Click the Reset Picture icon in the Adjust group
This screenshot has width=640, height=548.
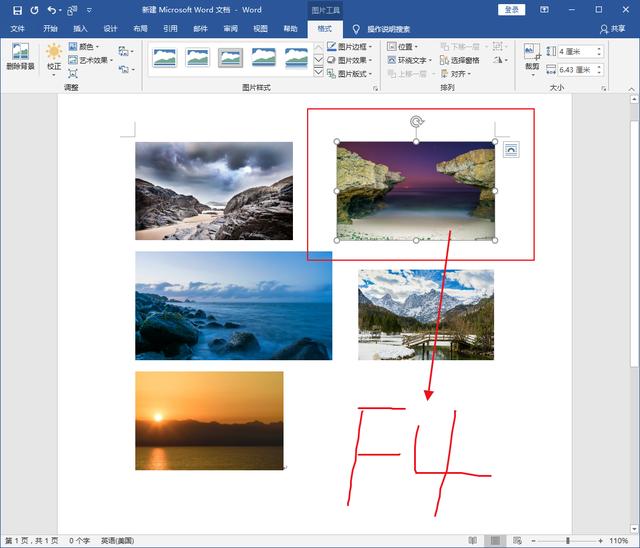124,69
